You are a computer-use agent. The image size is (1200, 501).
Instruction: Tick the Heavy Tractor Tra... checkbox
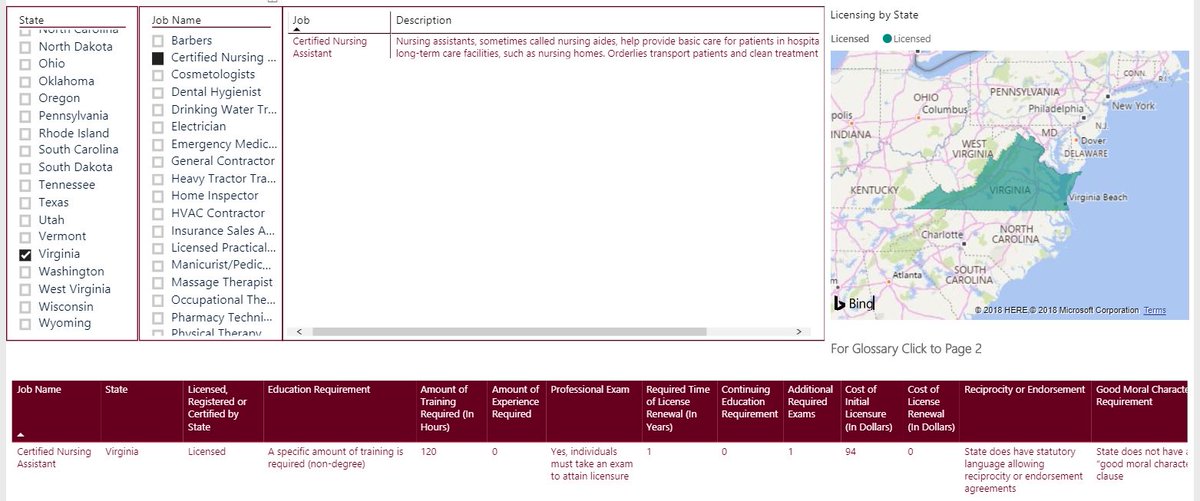(x=158, y=179)
